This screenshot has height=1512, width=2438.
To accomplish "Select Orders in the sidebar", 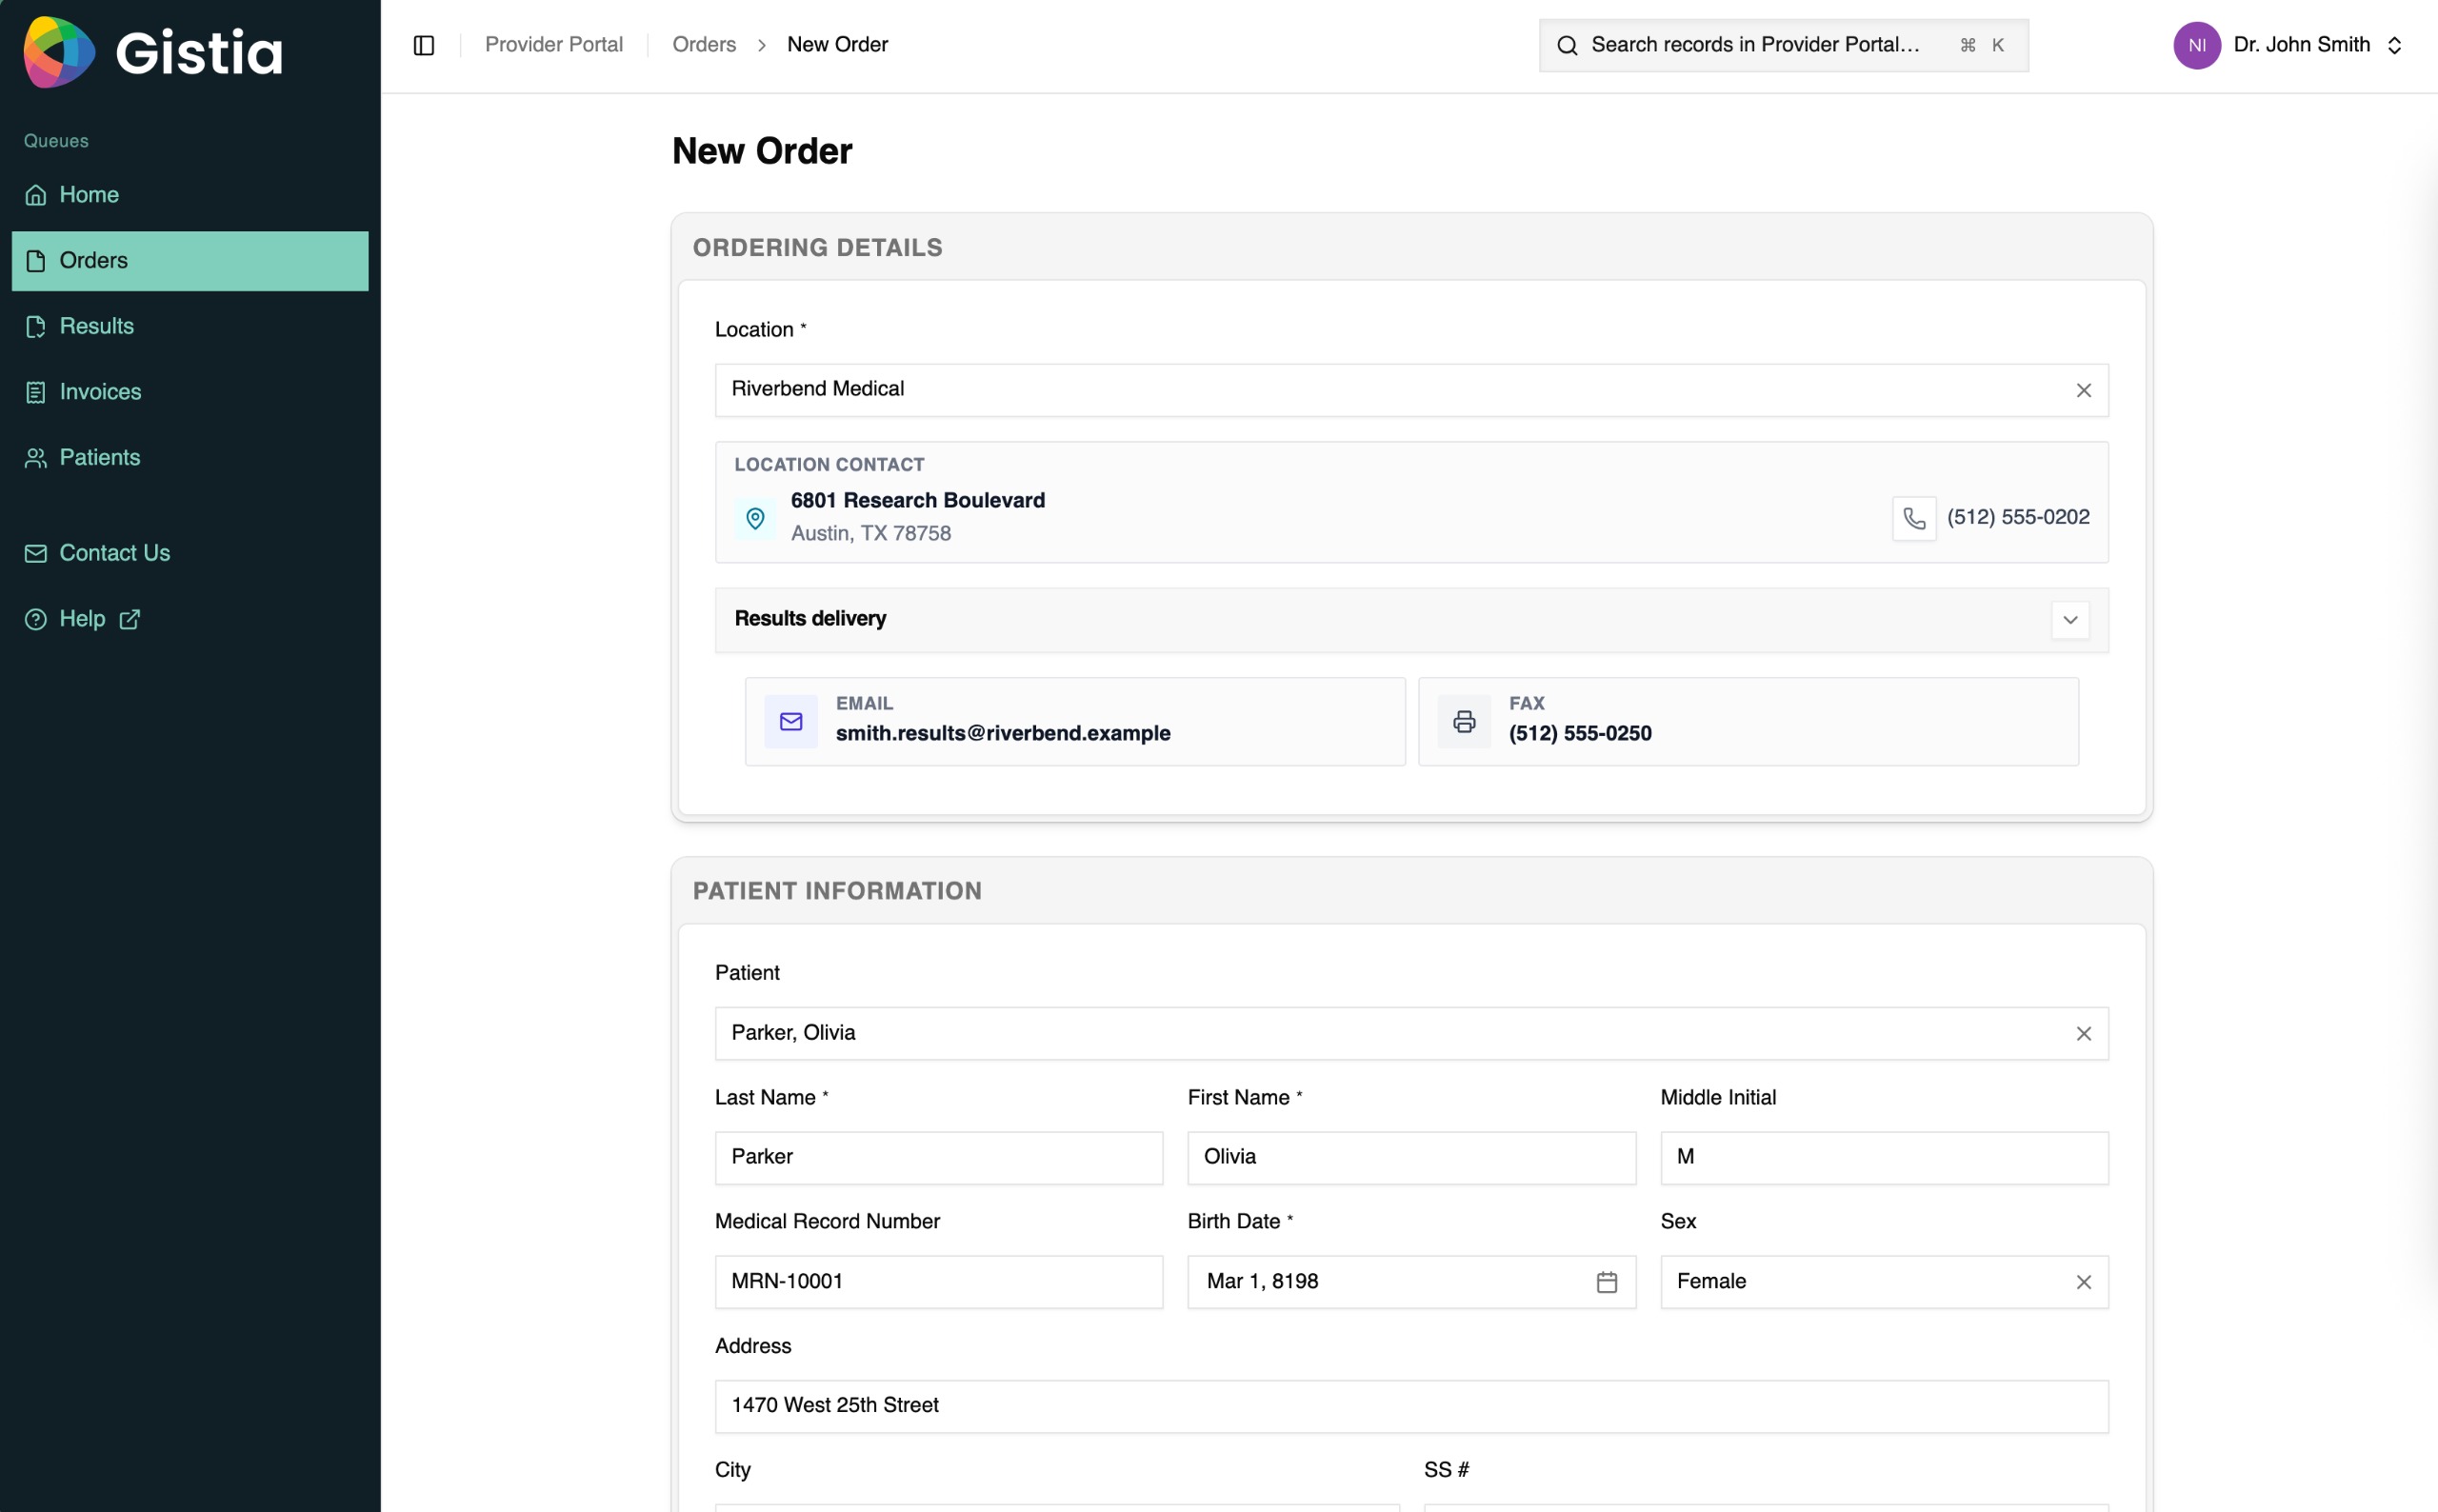I will [190, 261].
